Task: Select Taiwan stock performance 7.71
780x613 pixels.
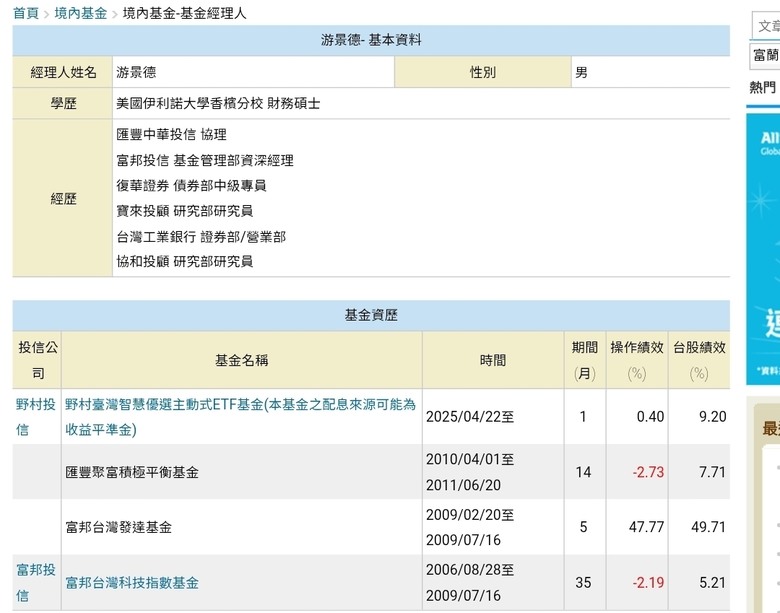Action: coord(713,472)
